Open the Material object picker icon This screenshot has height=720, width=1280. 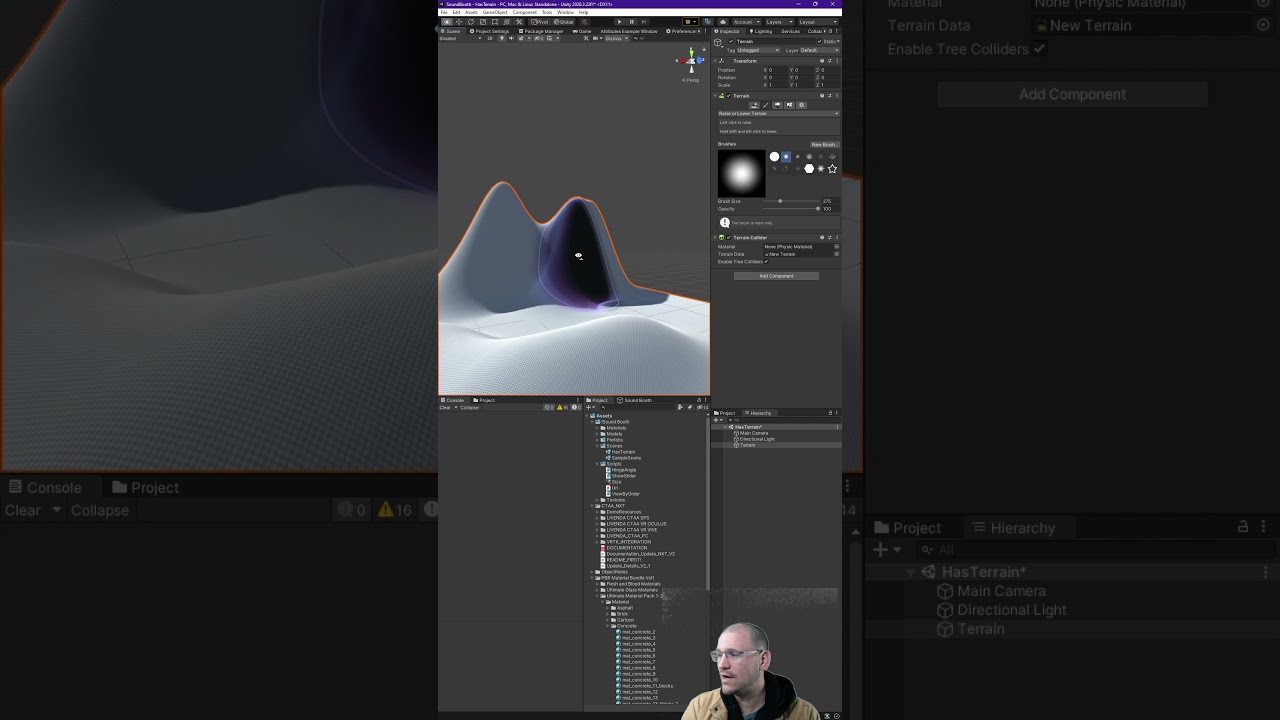[837, 246]
